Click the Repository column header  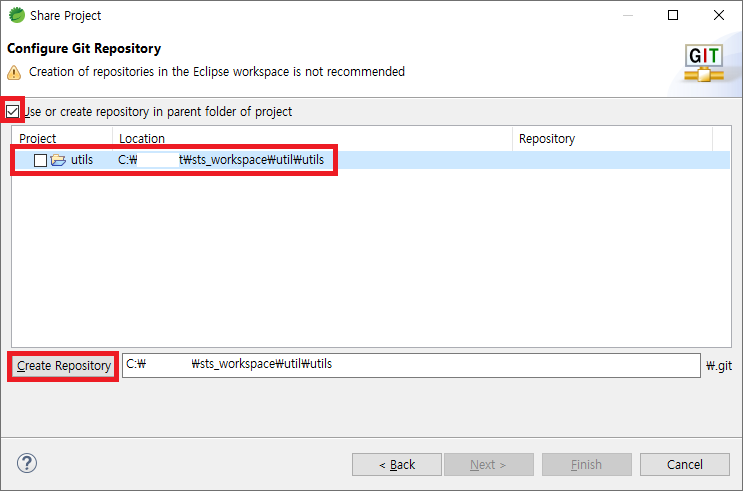[612, 138]
